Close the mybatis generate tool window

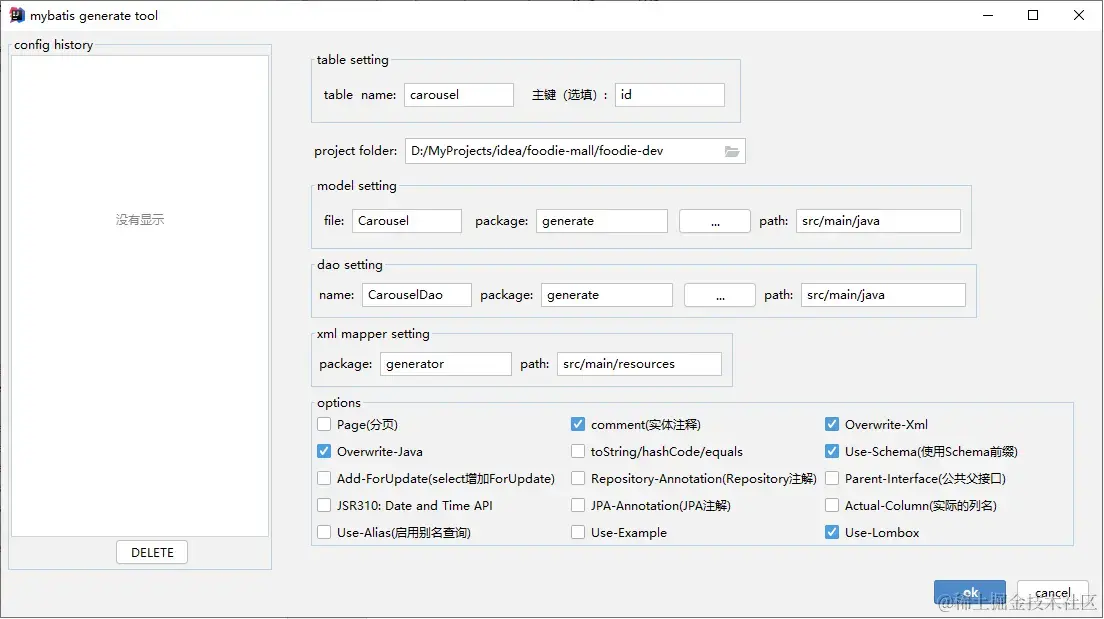coord(1079,15)
